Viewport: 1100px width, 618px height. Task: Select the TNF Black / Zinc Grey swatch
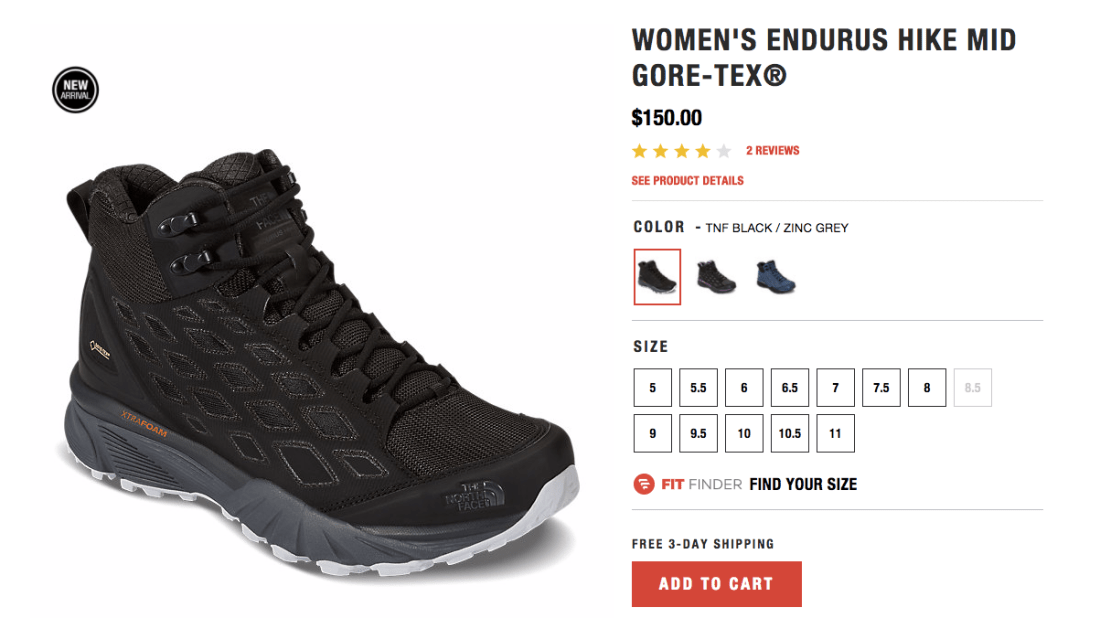pyautogui.click(x=657, y=277)
